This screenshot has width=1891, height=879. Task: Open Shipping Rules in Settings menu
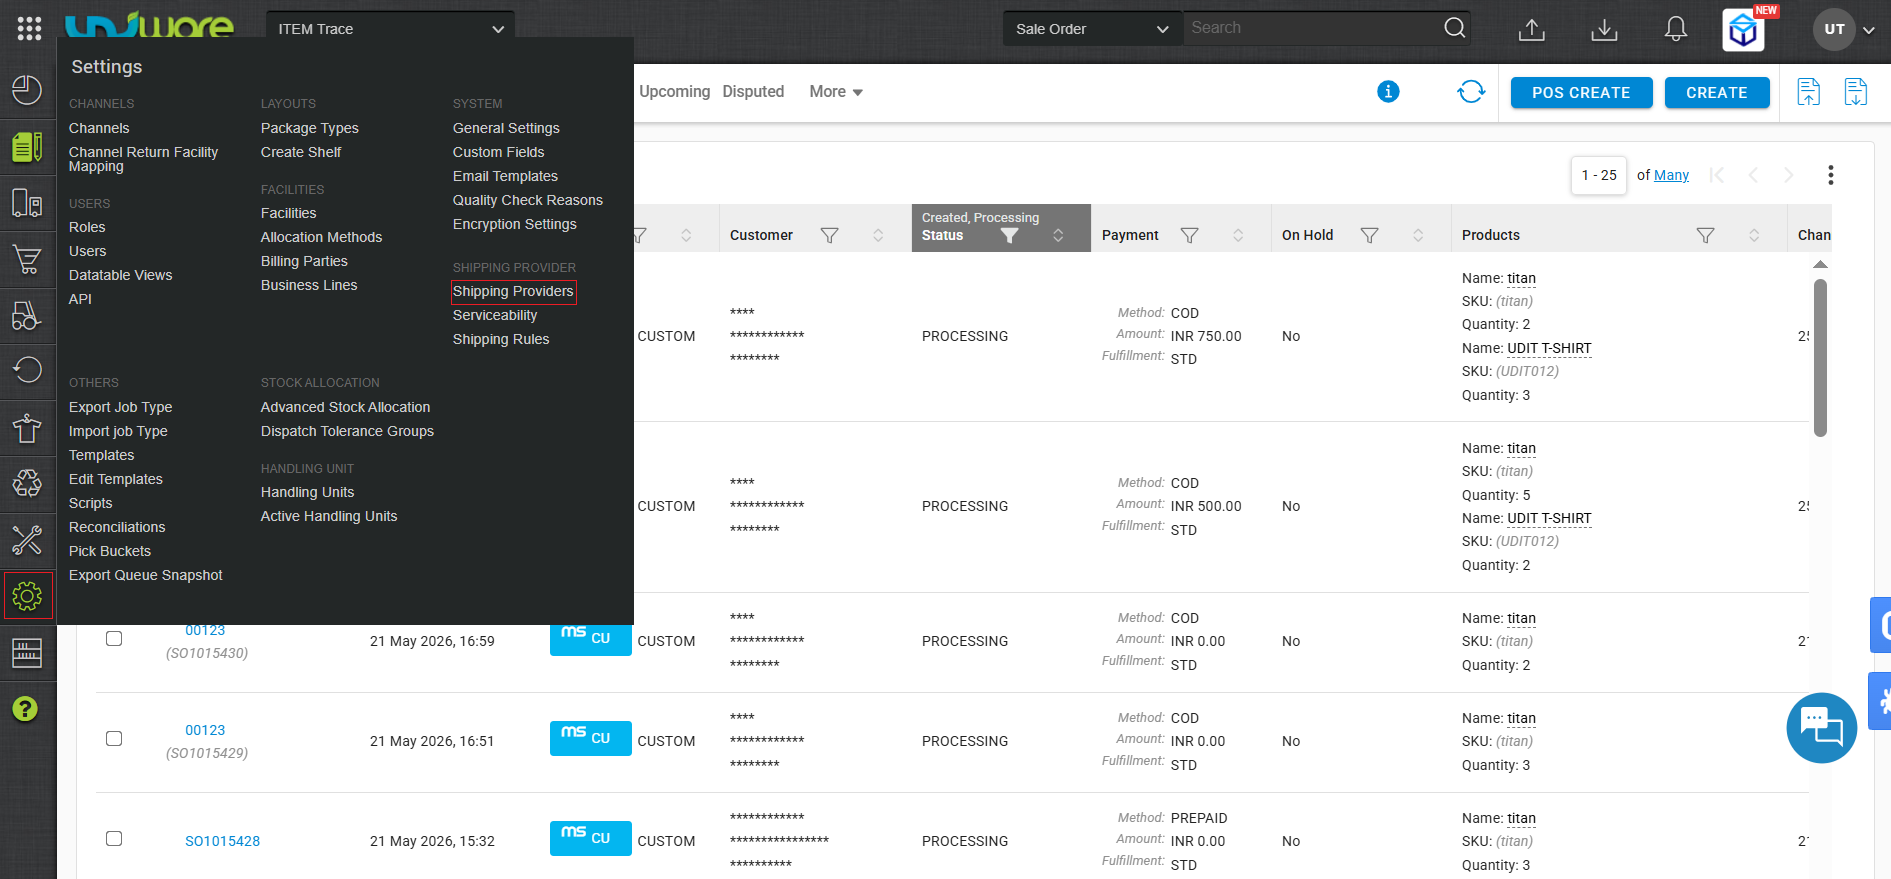pyautogui.click(x=501, y=339)
